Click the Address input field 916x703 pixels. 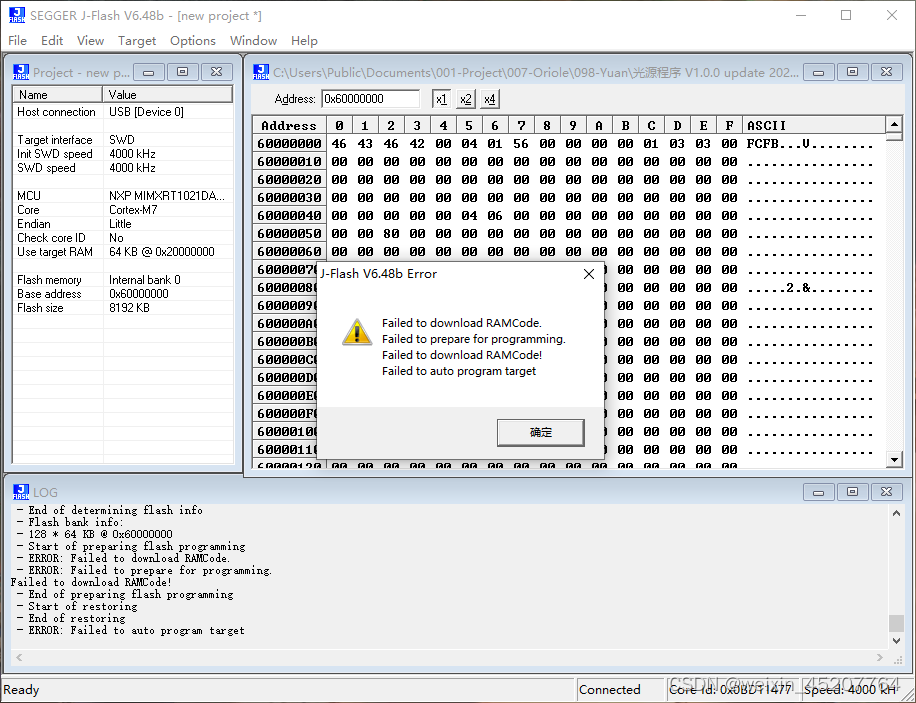pos(370,99)
